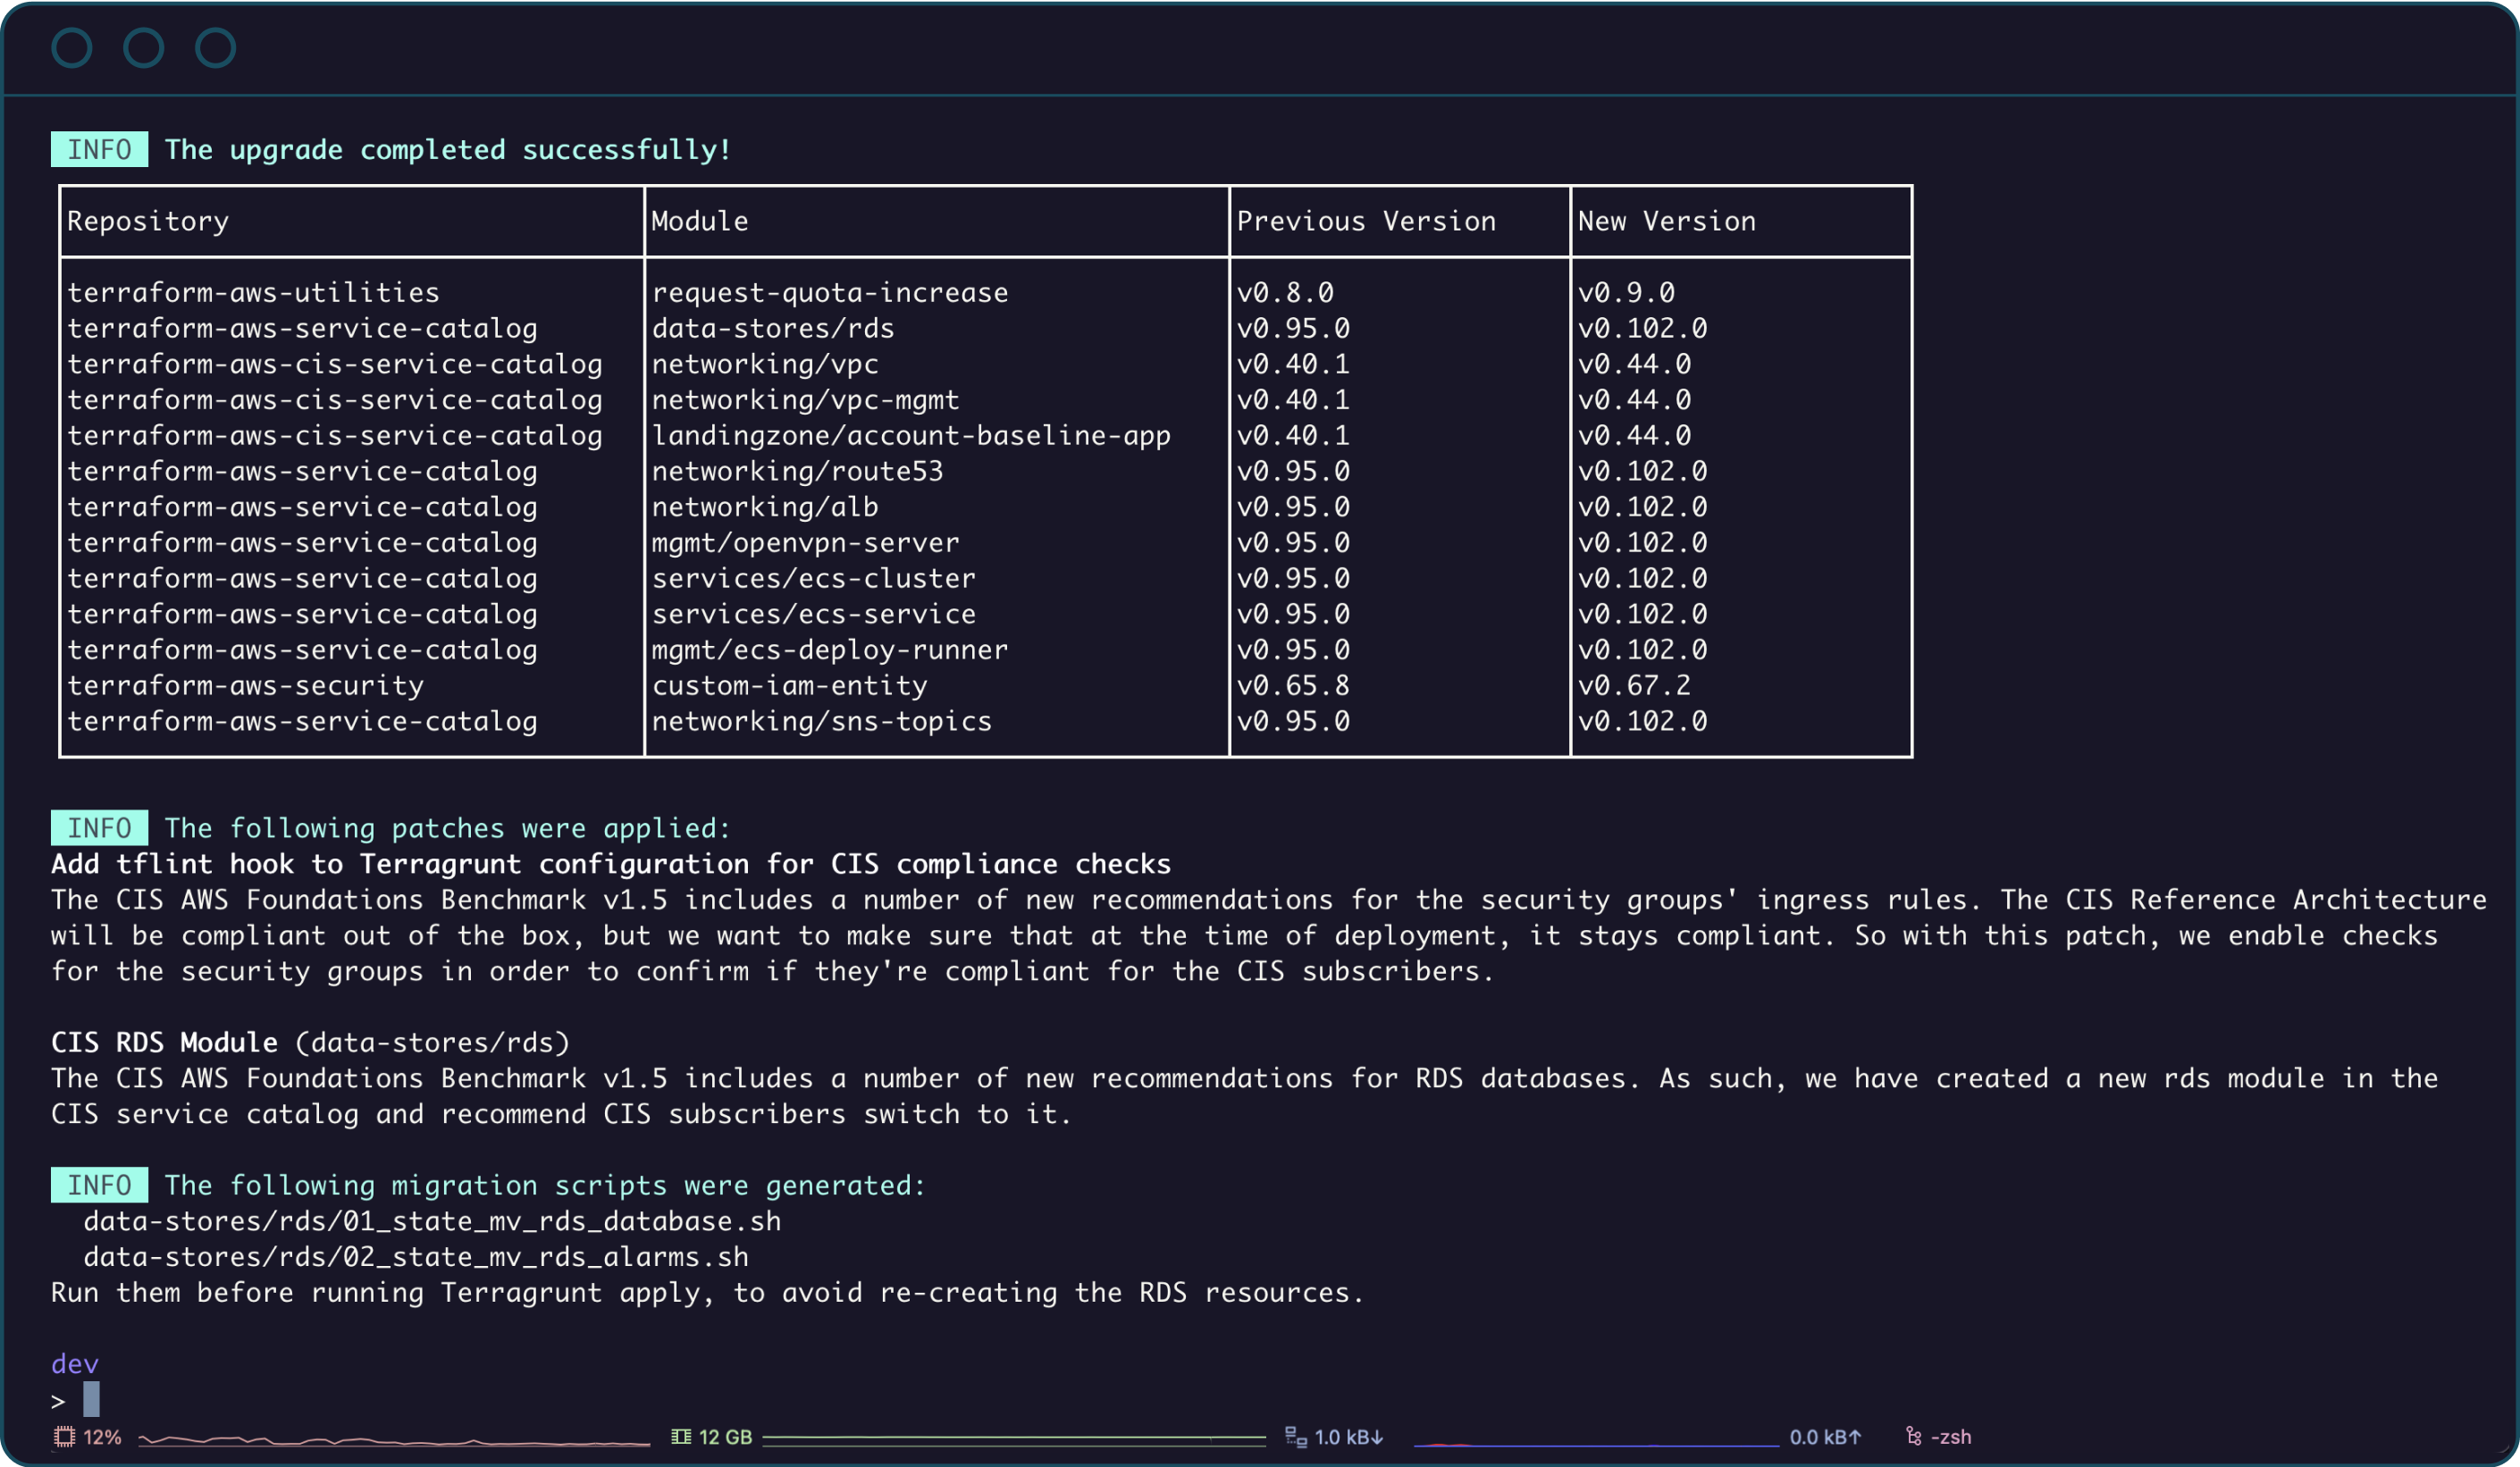Click the terminal cursor block at prompt
The image size is (2520, 1467).
91,1399
